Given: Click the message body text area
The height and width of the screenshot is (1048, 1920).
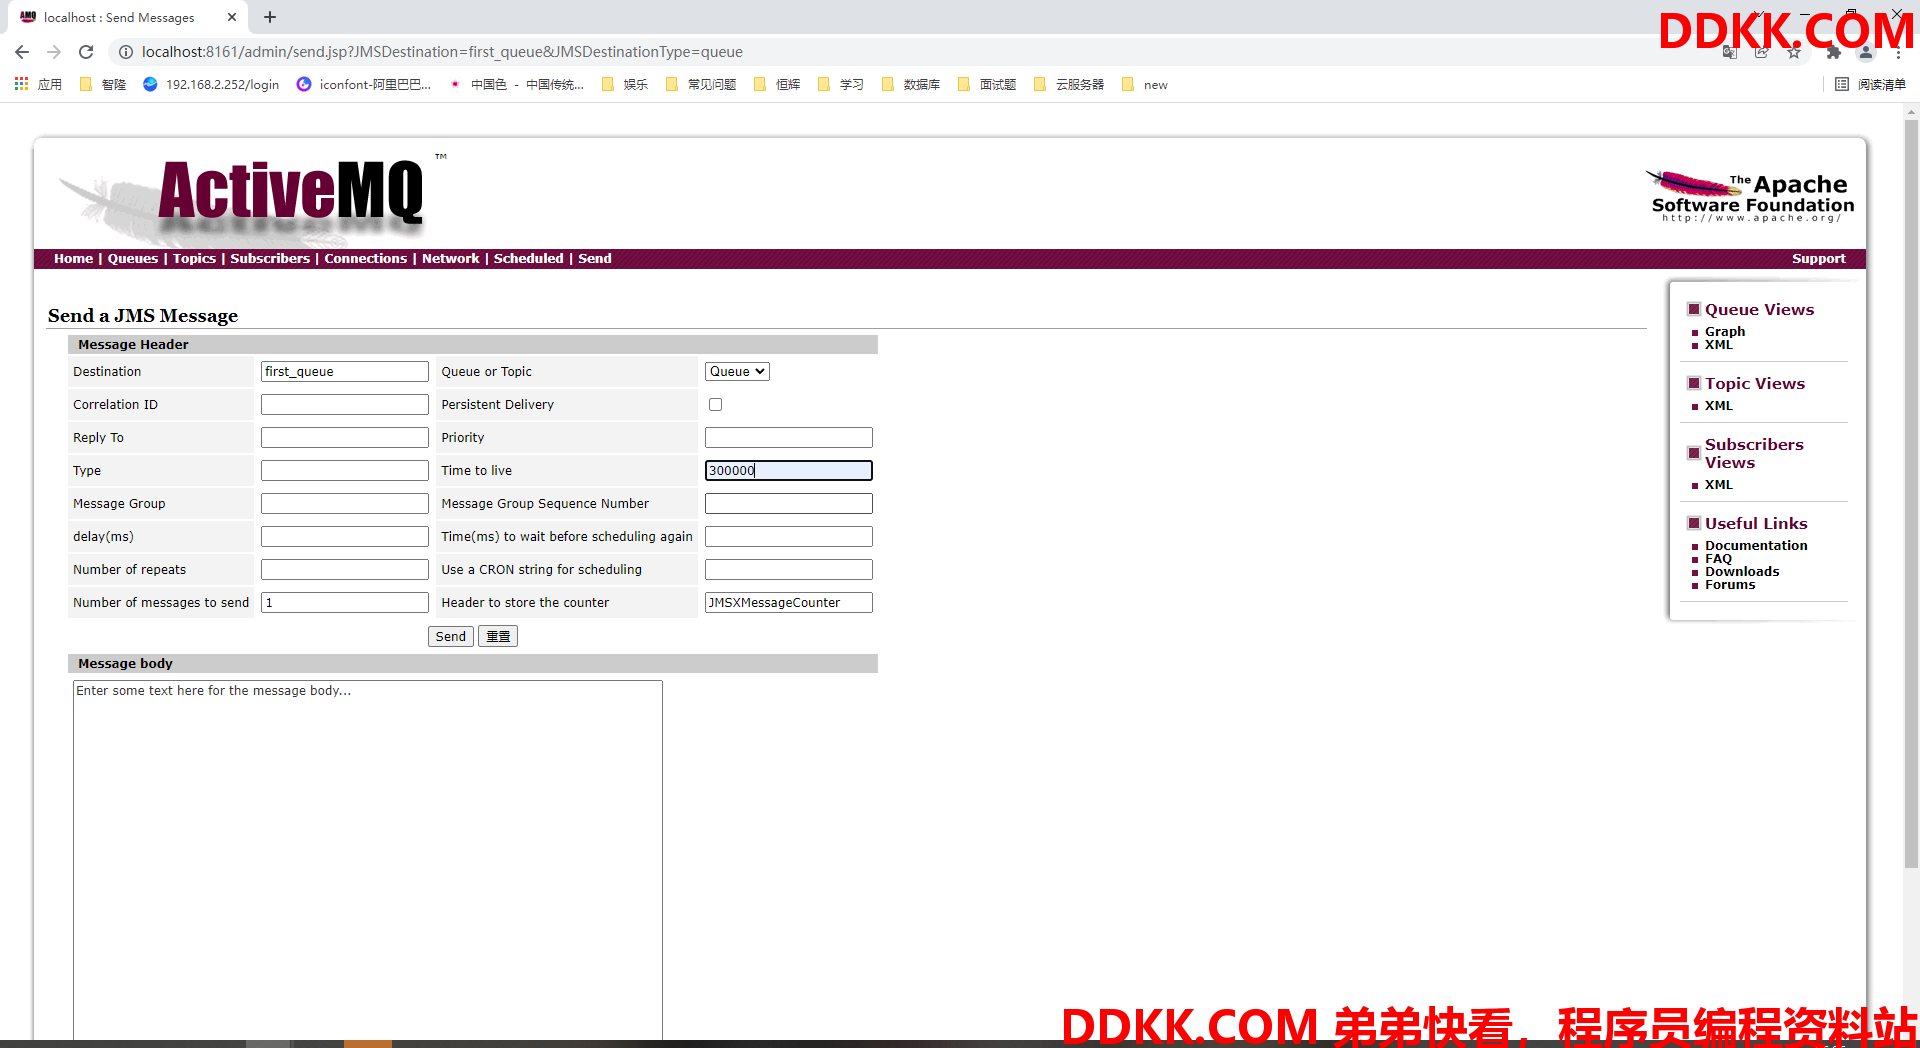Looking at the screenshot, I should 368,860.
